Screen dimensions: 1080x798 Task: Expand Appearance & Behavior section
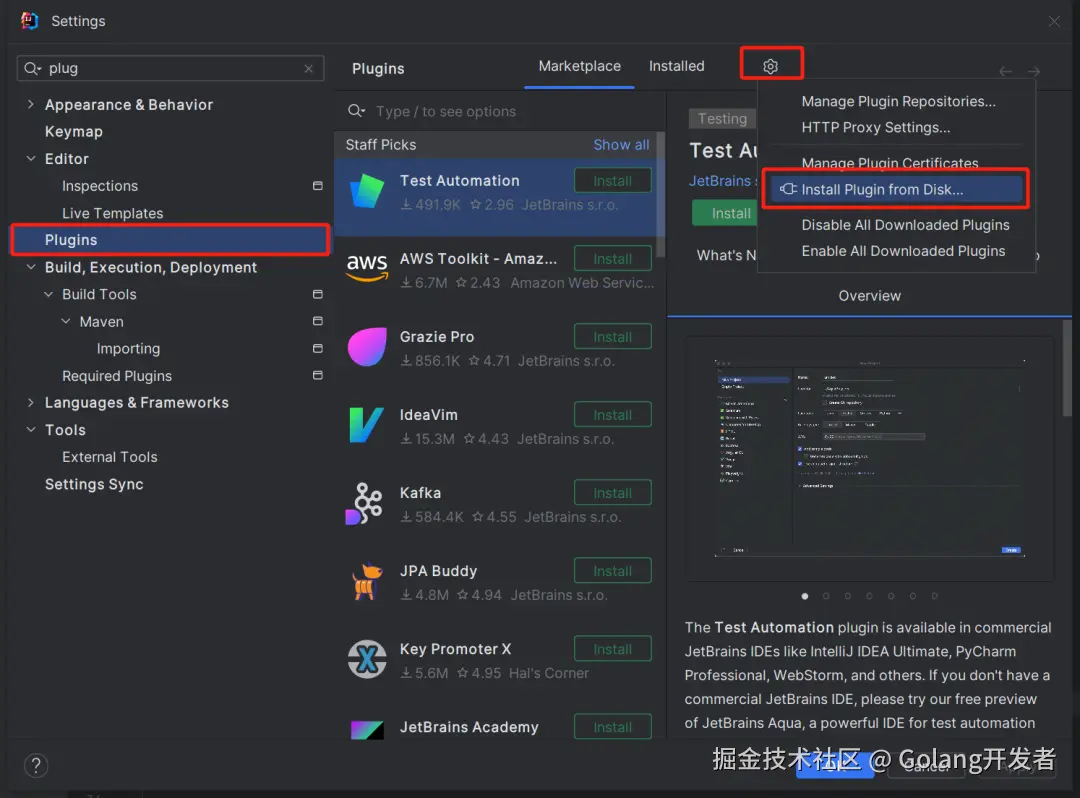tap(30, 104)
